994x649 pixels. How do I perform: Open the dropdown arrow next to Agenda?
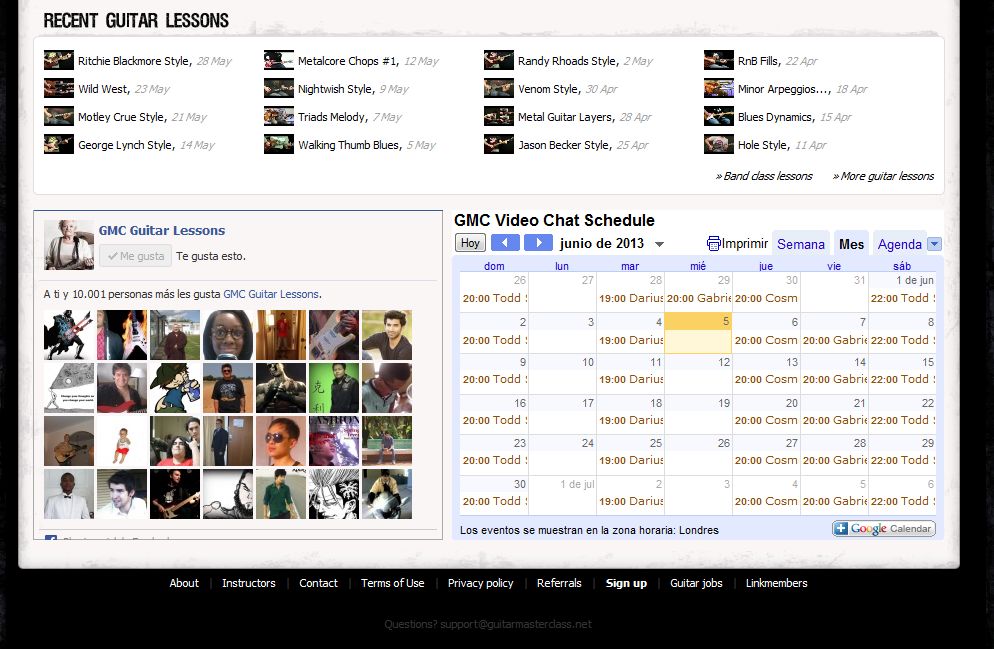tap(934, 243)
